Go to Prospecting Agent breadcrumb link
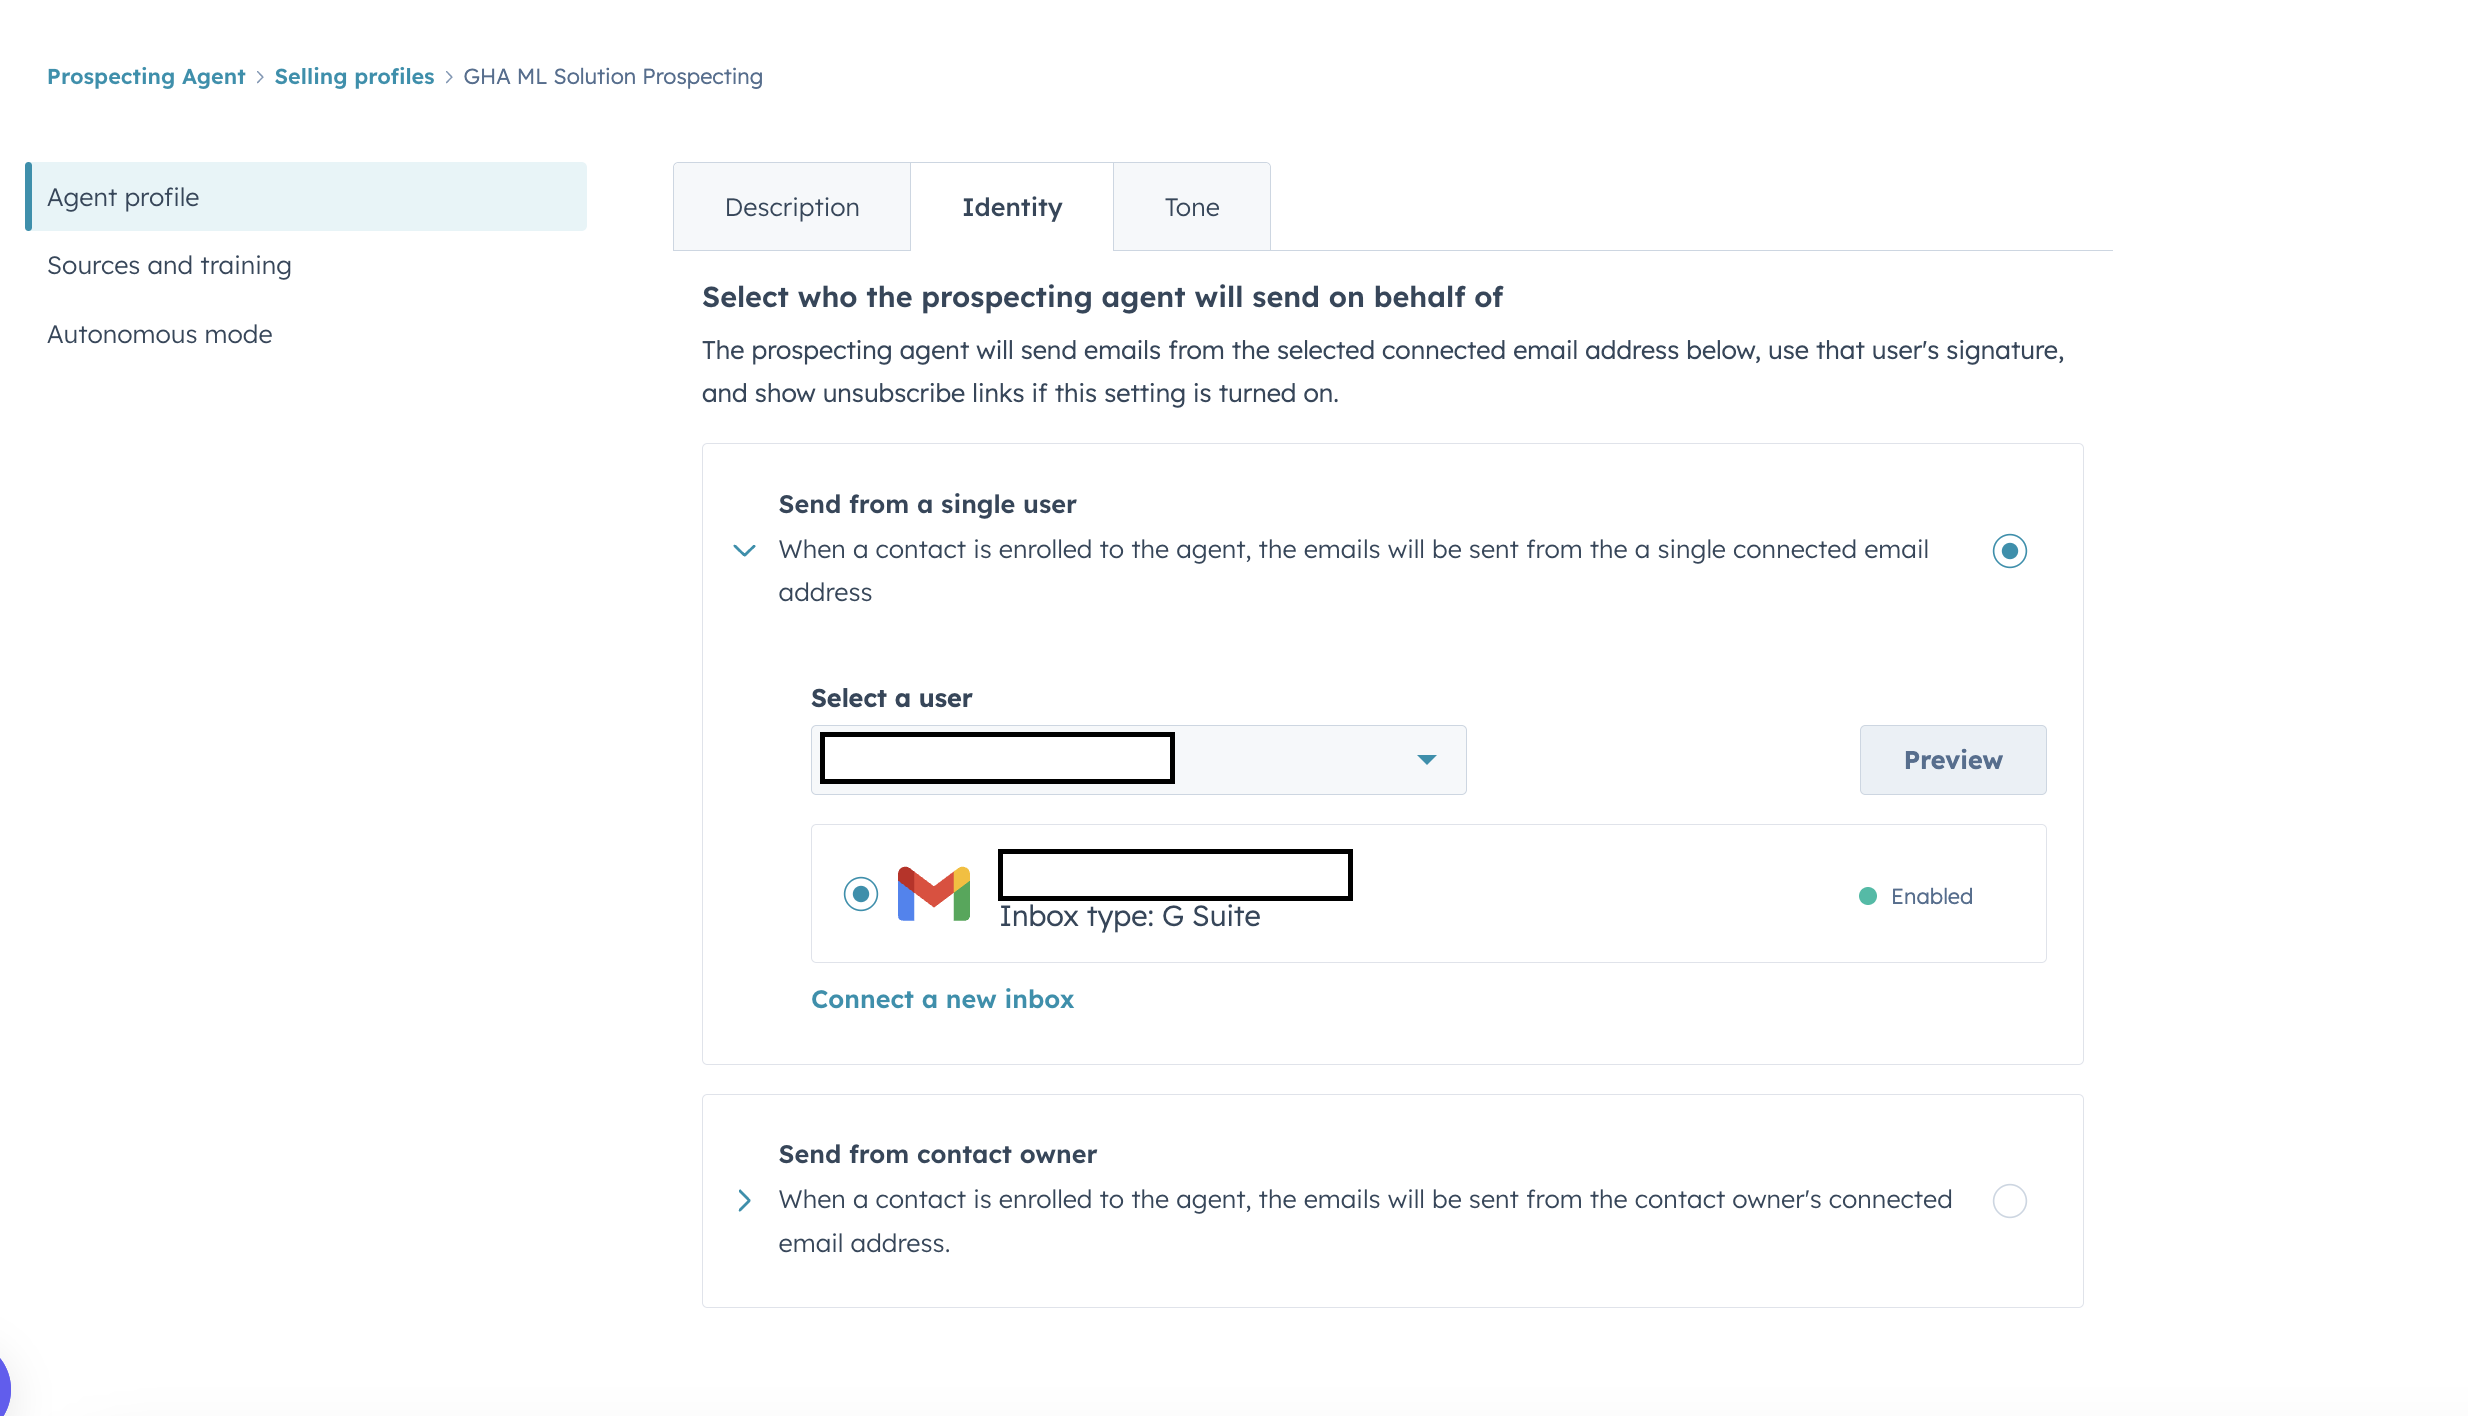This screenshot has height=1416, width=2468. tap(146, 77)
